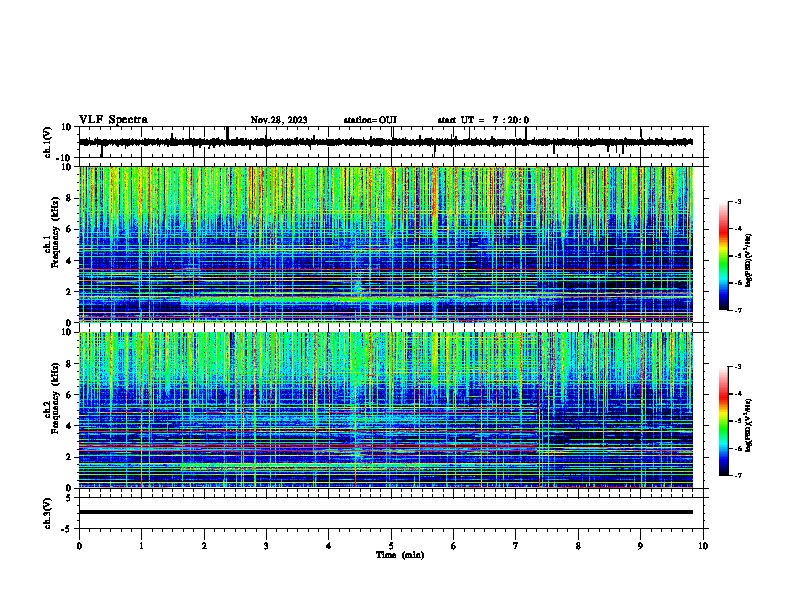Click the ch.2 color bar log(PSD) label
This screenshot has height=612, width=792.
tap(749, 425)
